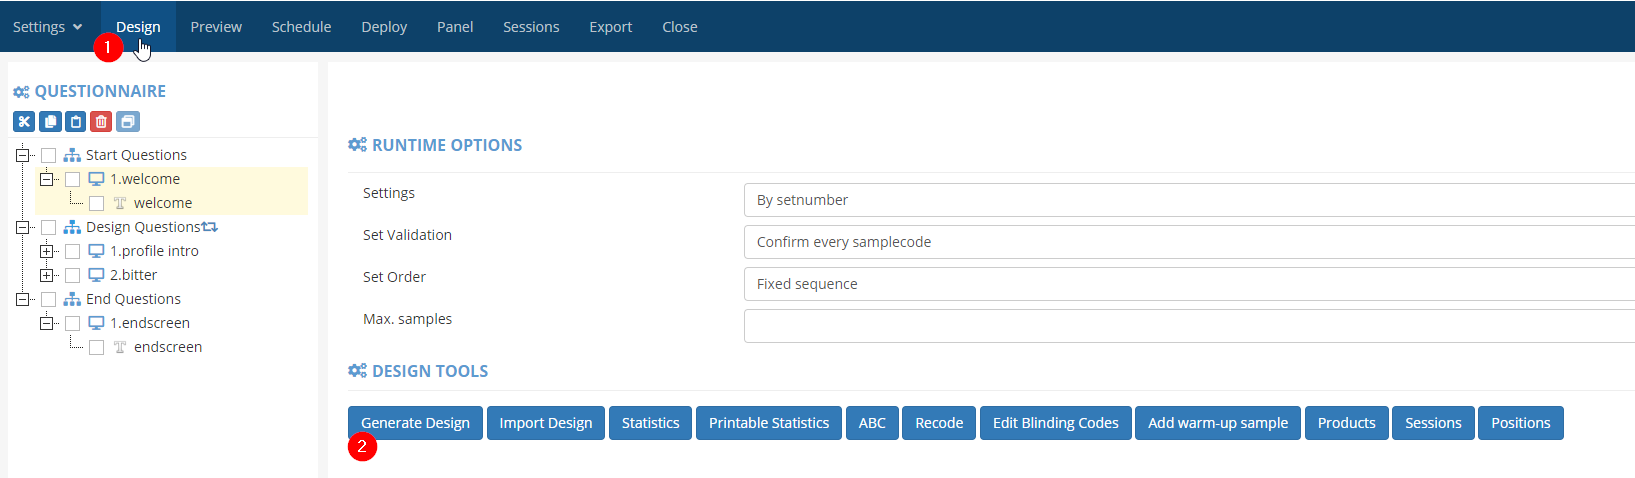Viewport: 1635px width, 478px height.
Task: Click the repeat arrows icon beside Design Questions
Action: 210,227
